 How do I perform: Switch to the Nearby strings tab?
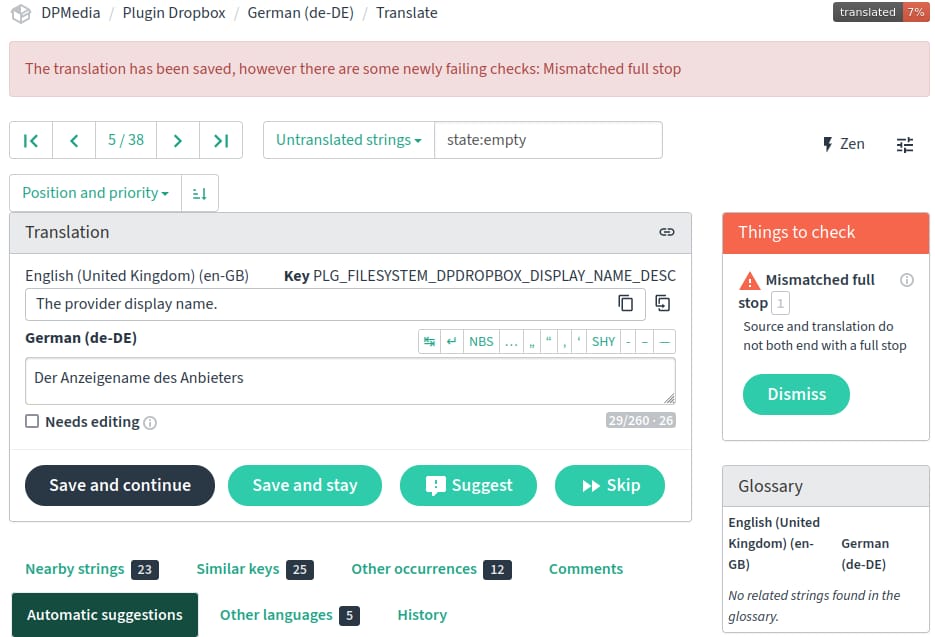tap(75, 569)
